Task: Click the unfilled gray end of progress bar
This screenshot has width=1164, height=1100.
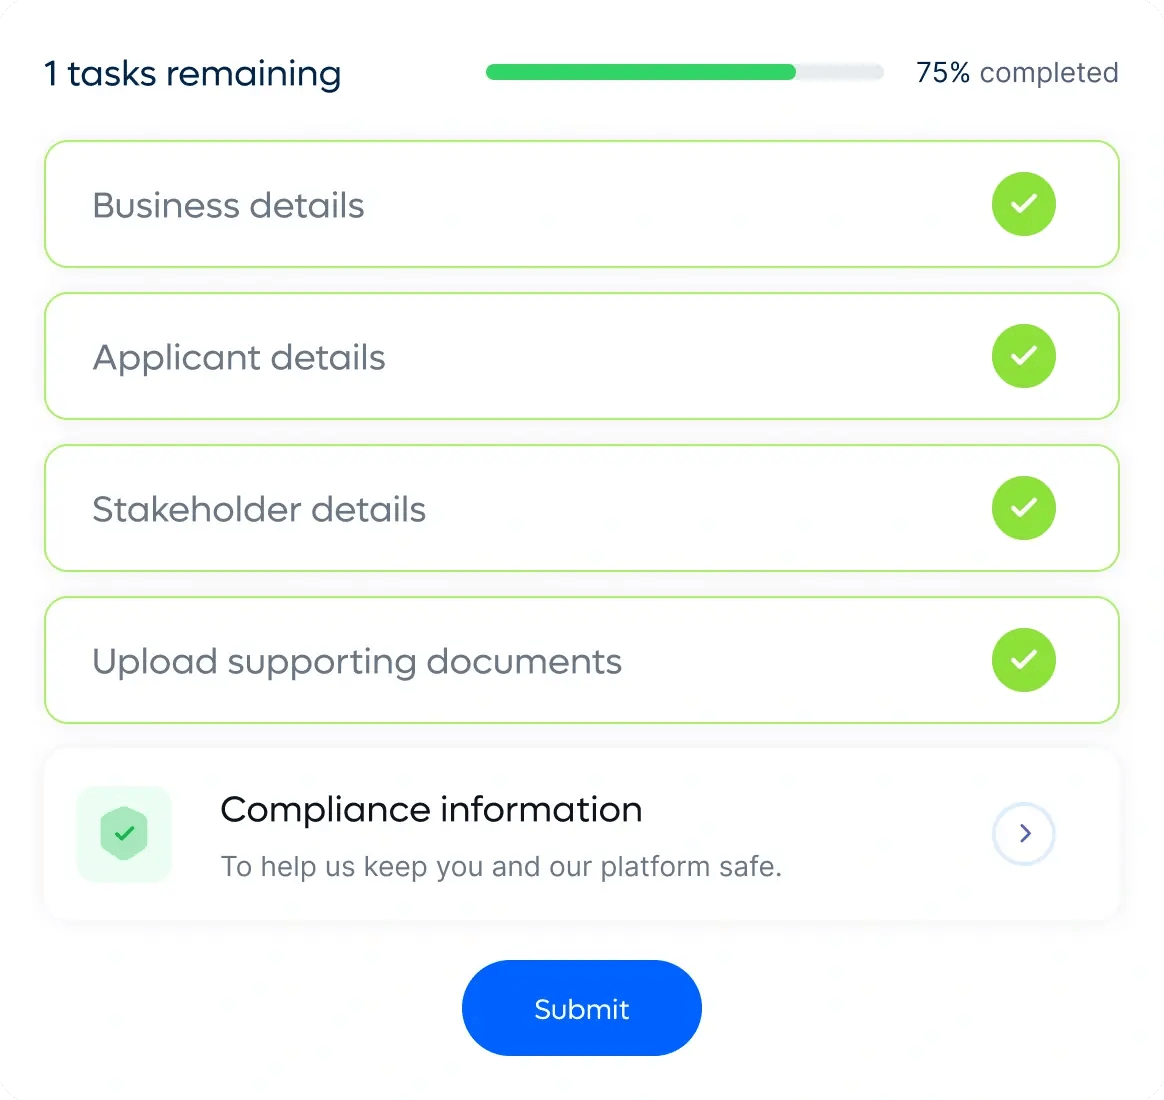Action: (x=840, y=72)
